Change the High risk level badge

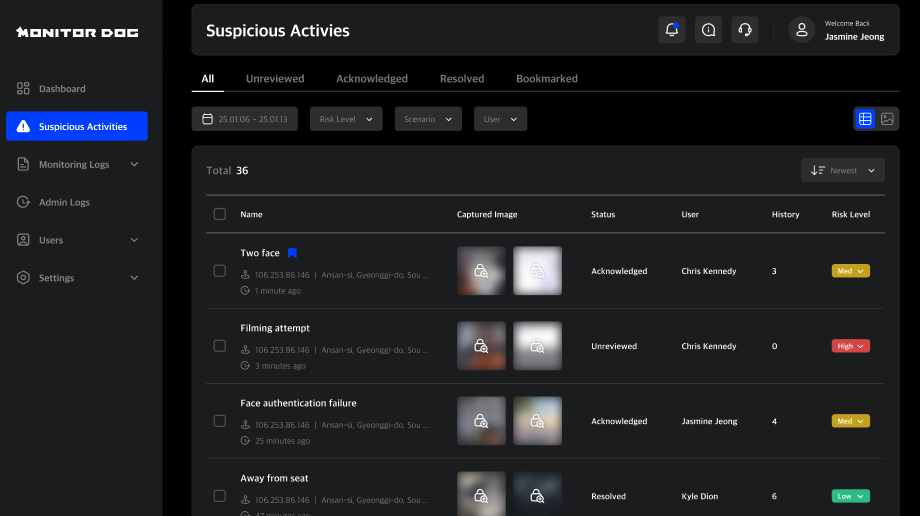click(x=850, y=346)
